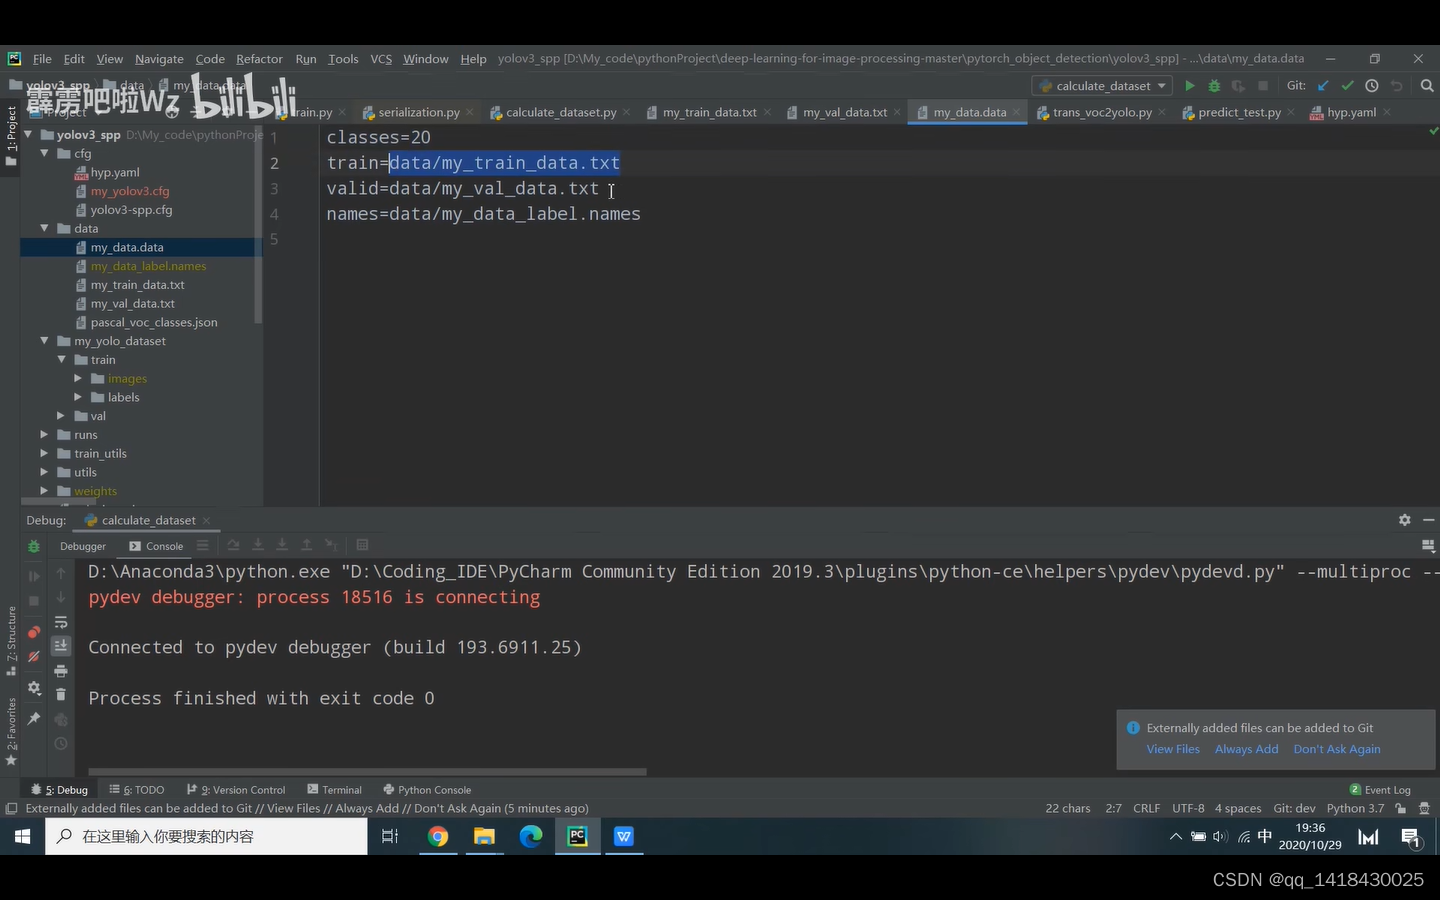Collapse the data folder
This screenshot has width=1440, height=900.
[44, 228]
